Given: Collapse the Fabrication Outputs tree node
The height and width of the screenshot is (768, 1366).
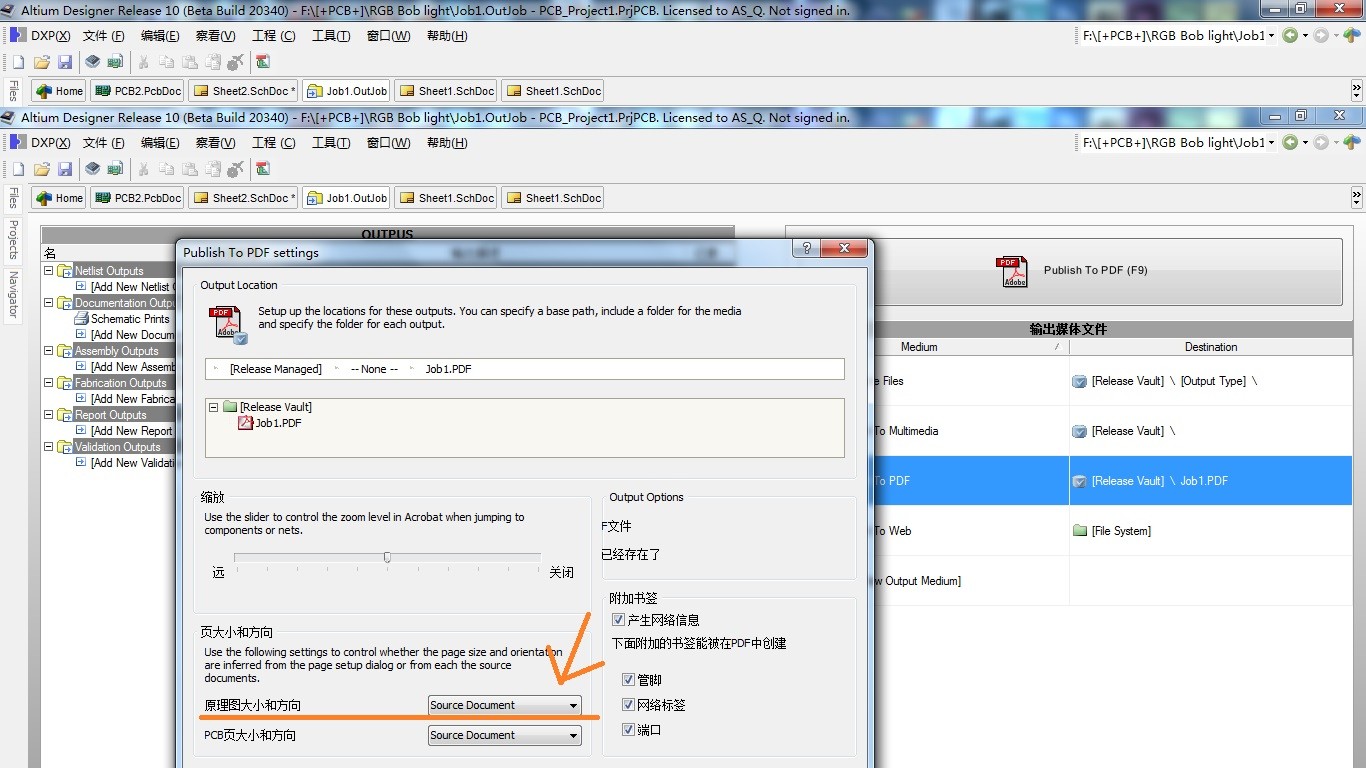Looking at the screenshot, I should click(x=49, y=383).
